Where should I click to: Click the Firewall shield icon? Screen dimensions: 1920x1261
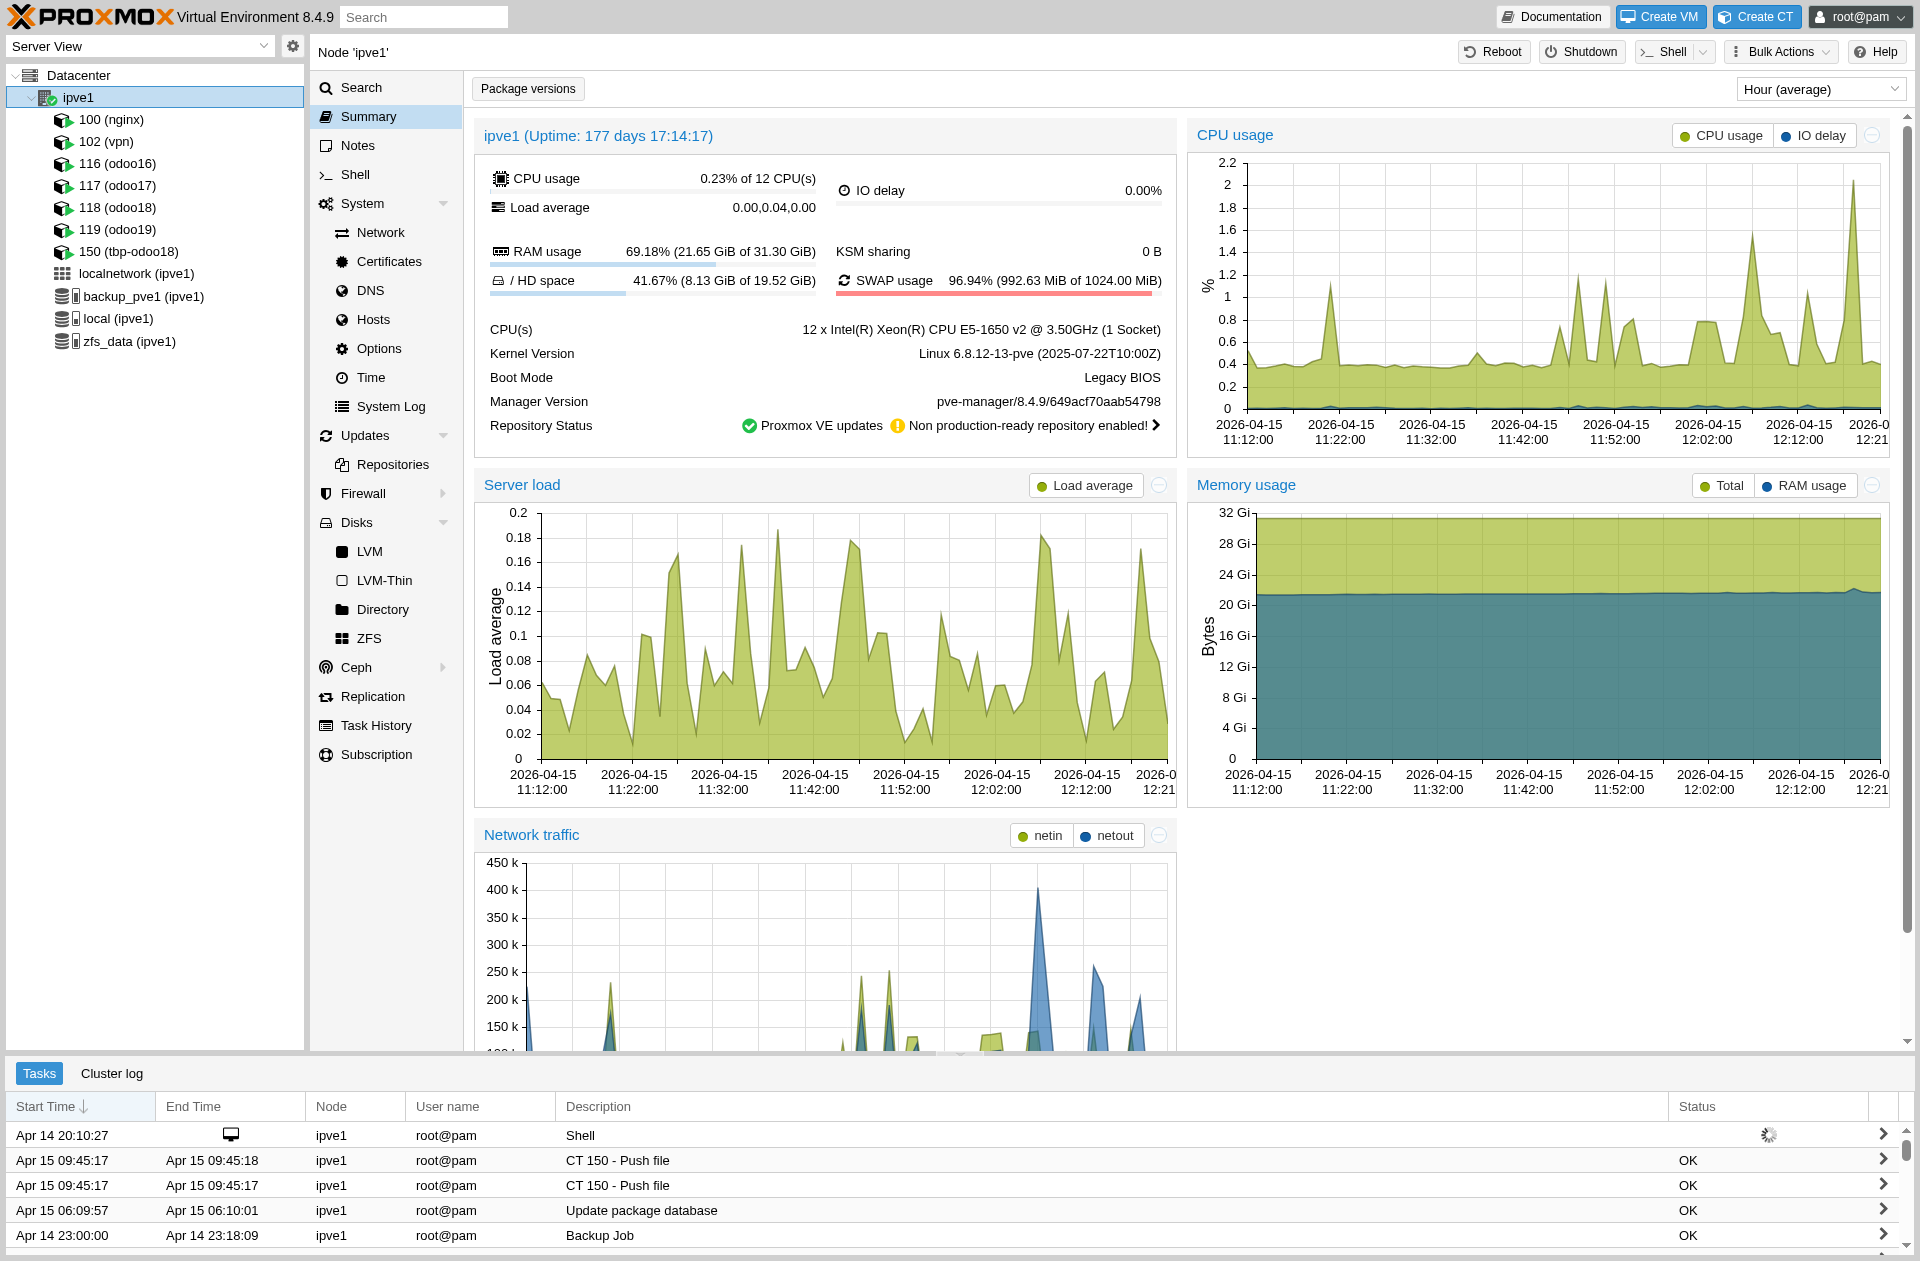coord(326,494)
